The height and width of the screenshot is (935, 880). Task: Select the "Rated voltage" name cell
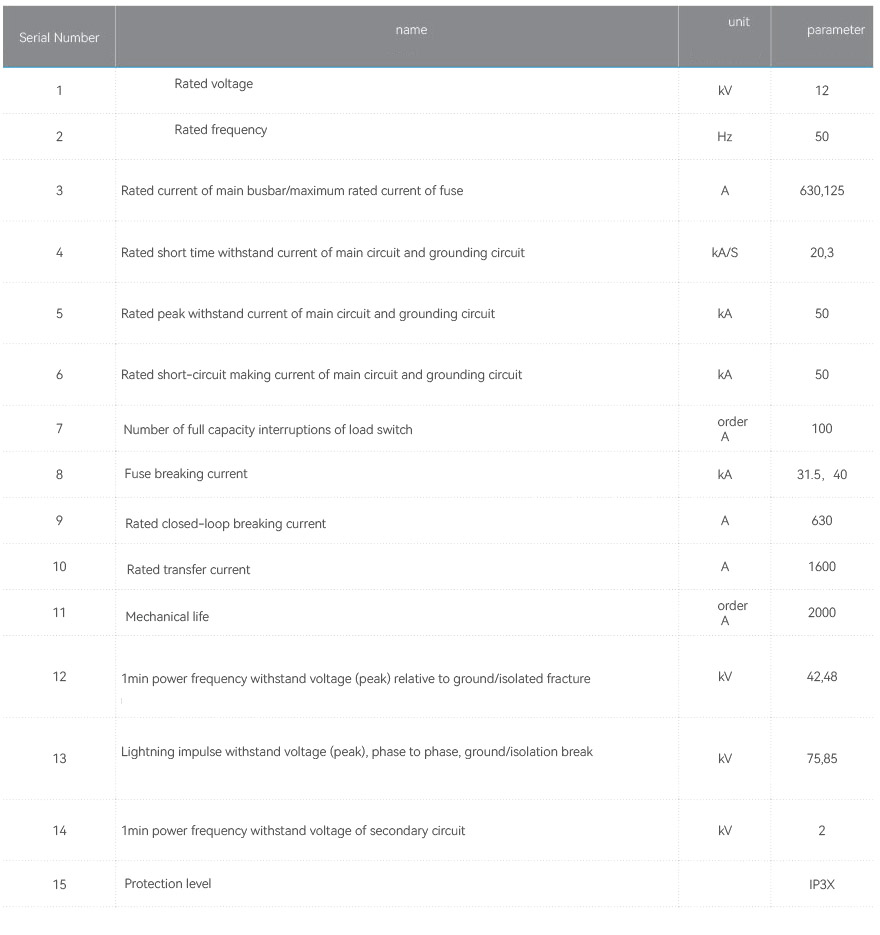tap(213, 84)
